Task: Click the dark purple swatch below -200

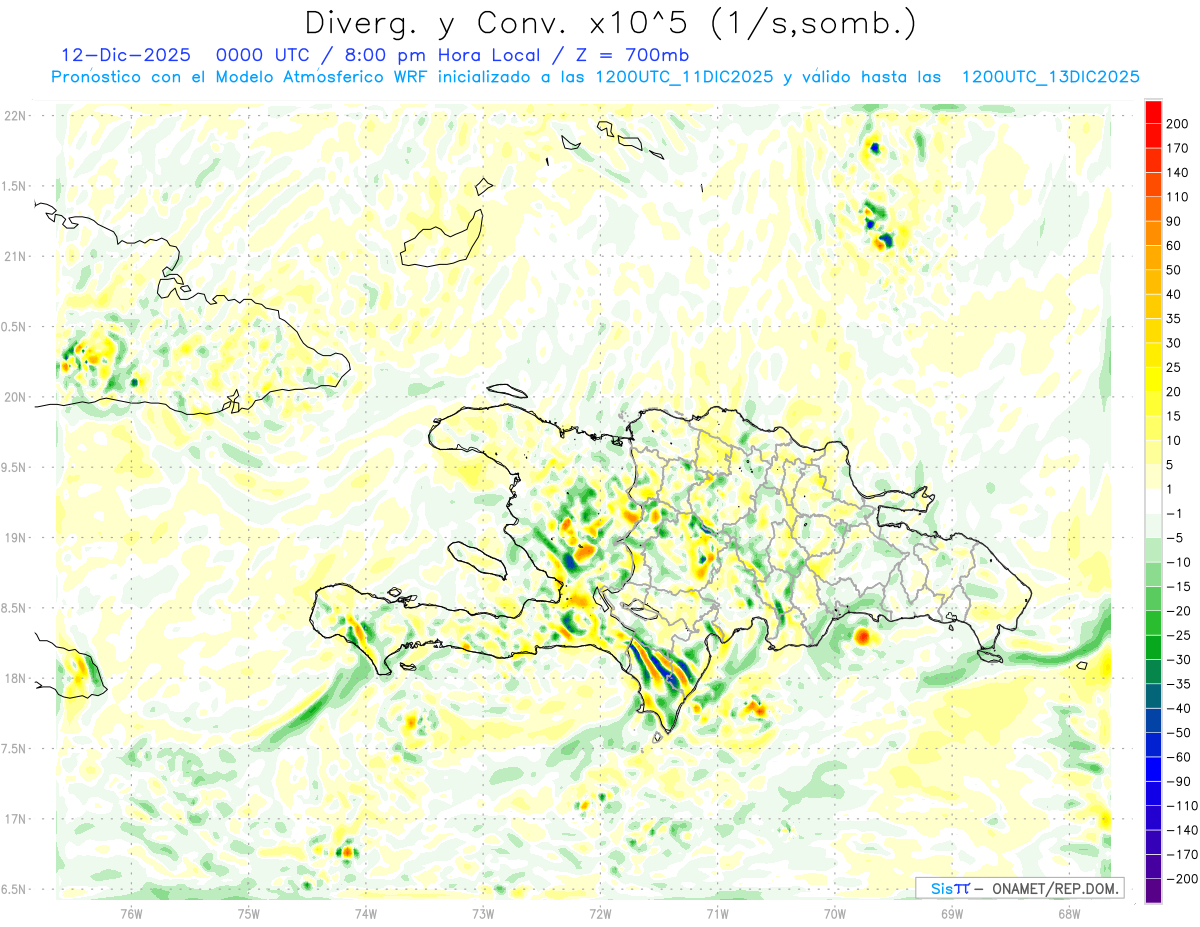Action: [1153, 892]
